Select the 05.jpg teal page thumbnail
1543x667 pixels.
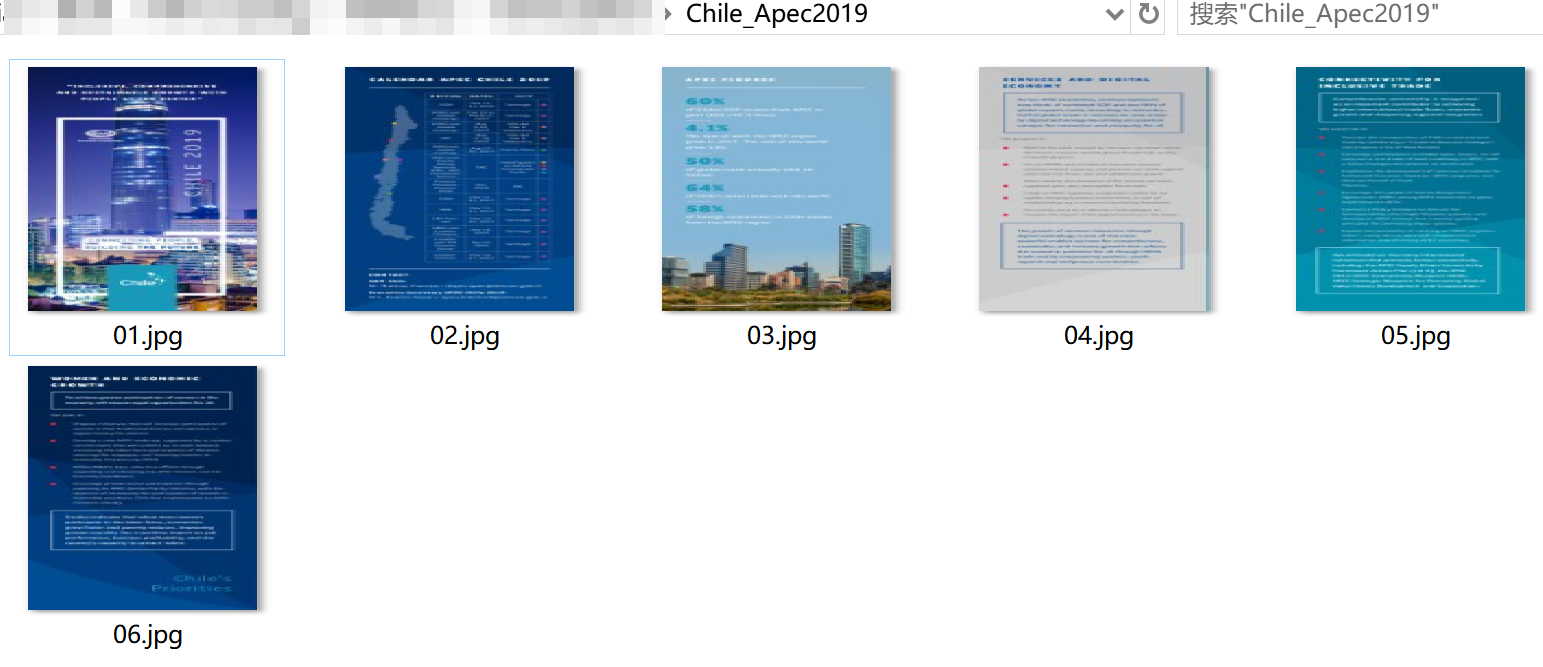1410,189
